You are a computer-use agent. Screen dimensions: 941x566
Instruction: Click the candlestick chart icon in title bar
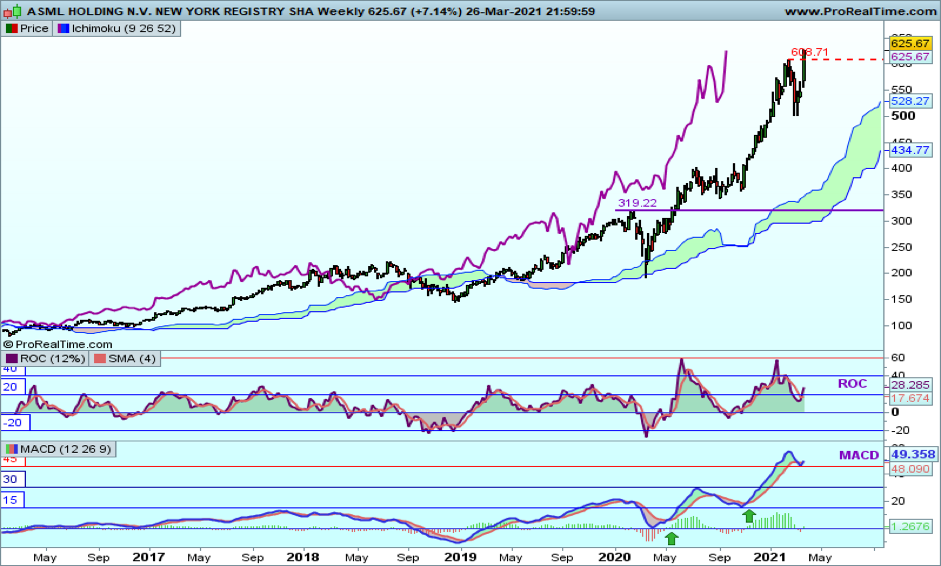click(x=13, y=11)
